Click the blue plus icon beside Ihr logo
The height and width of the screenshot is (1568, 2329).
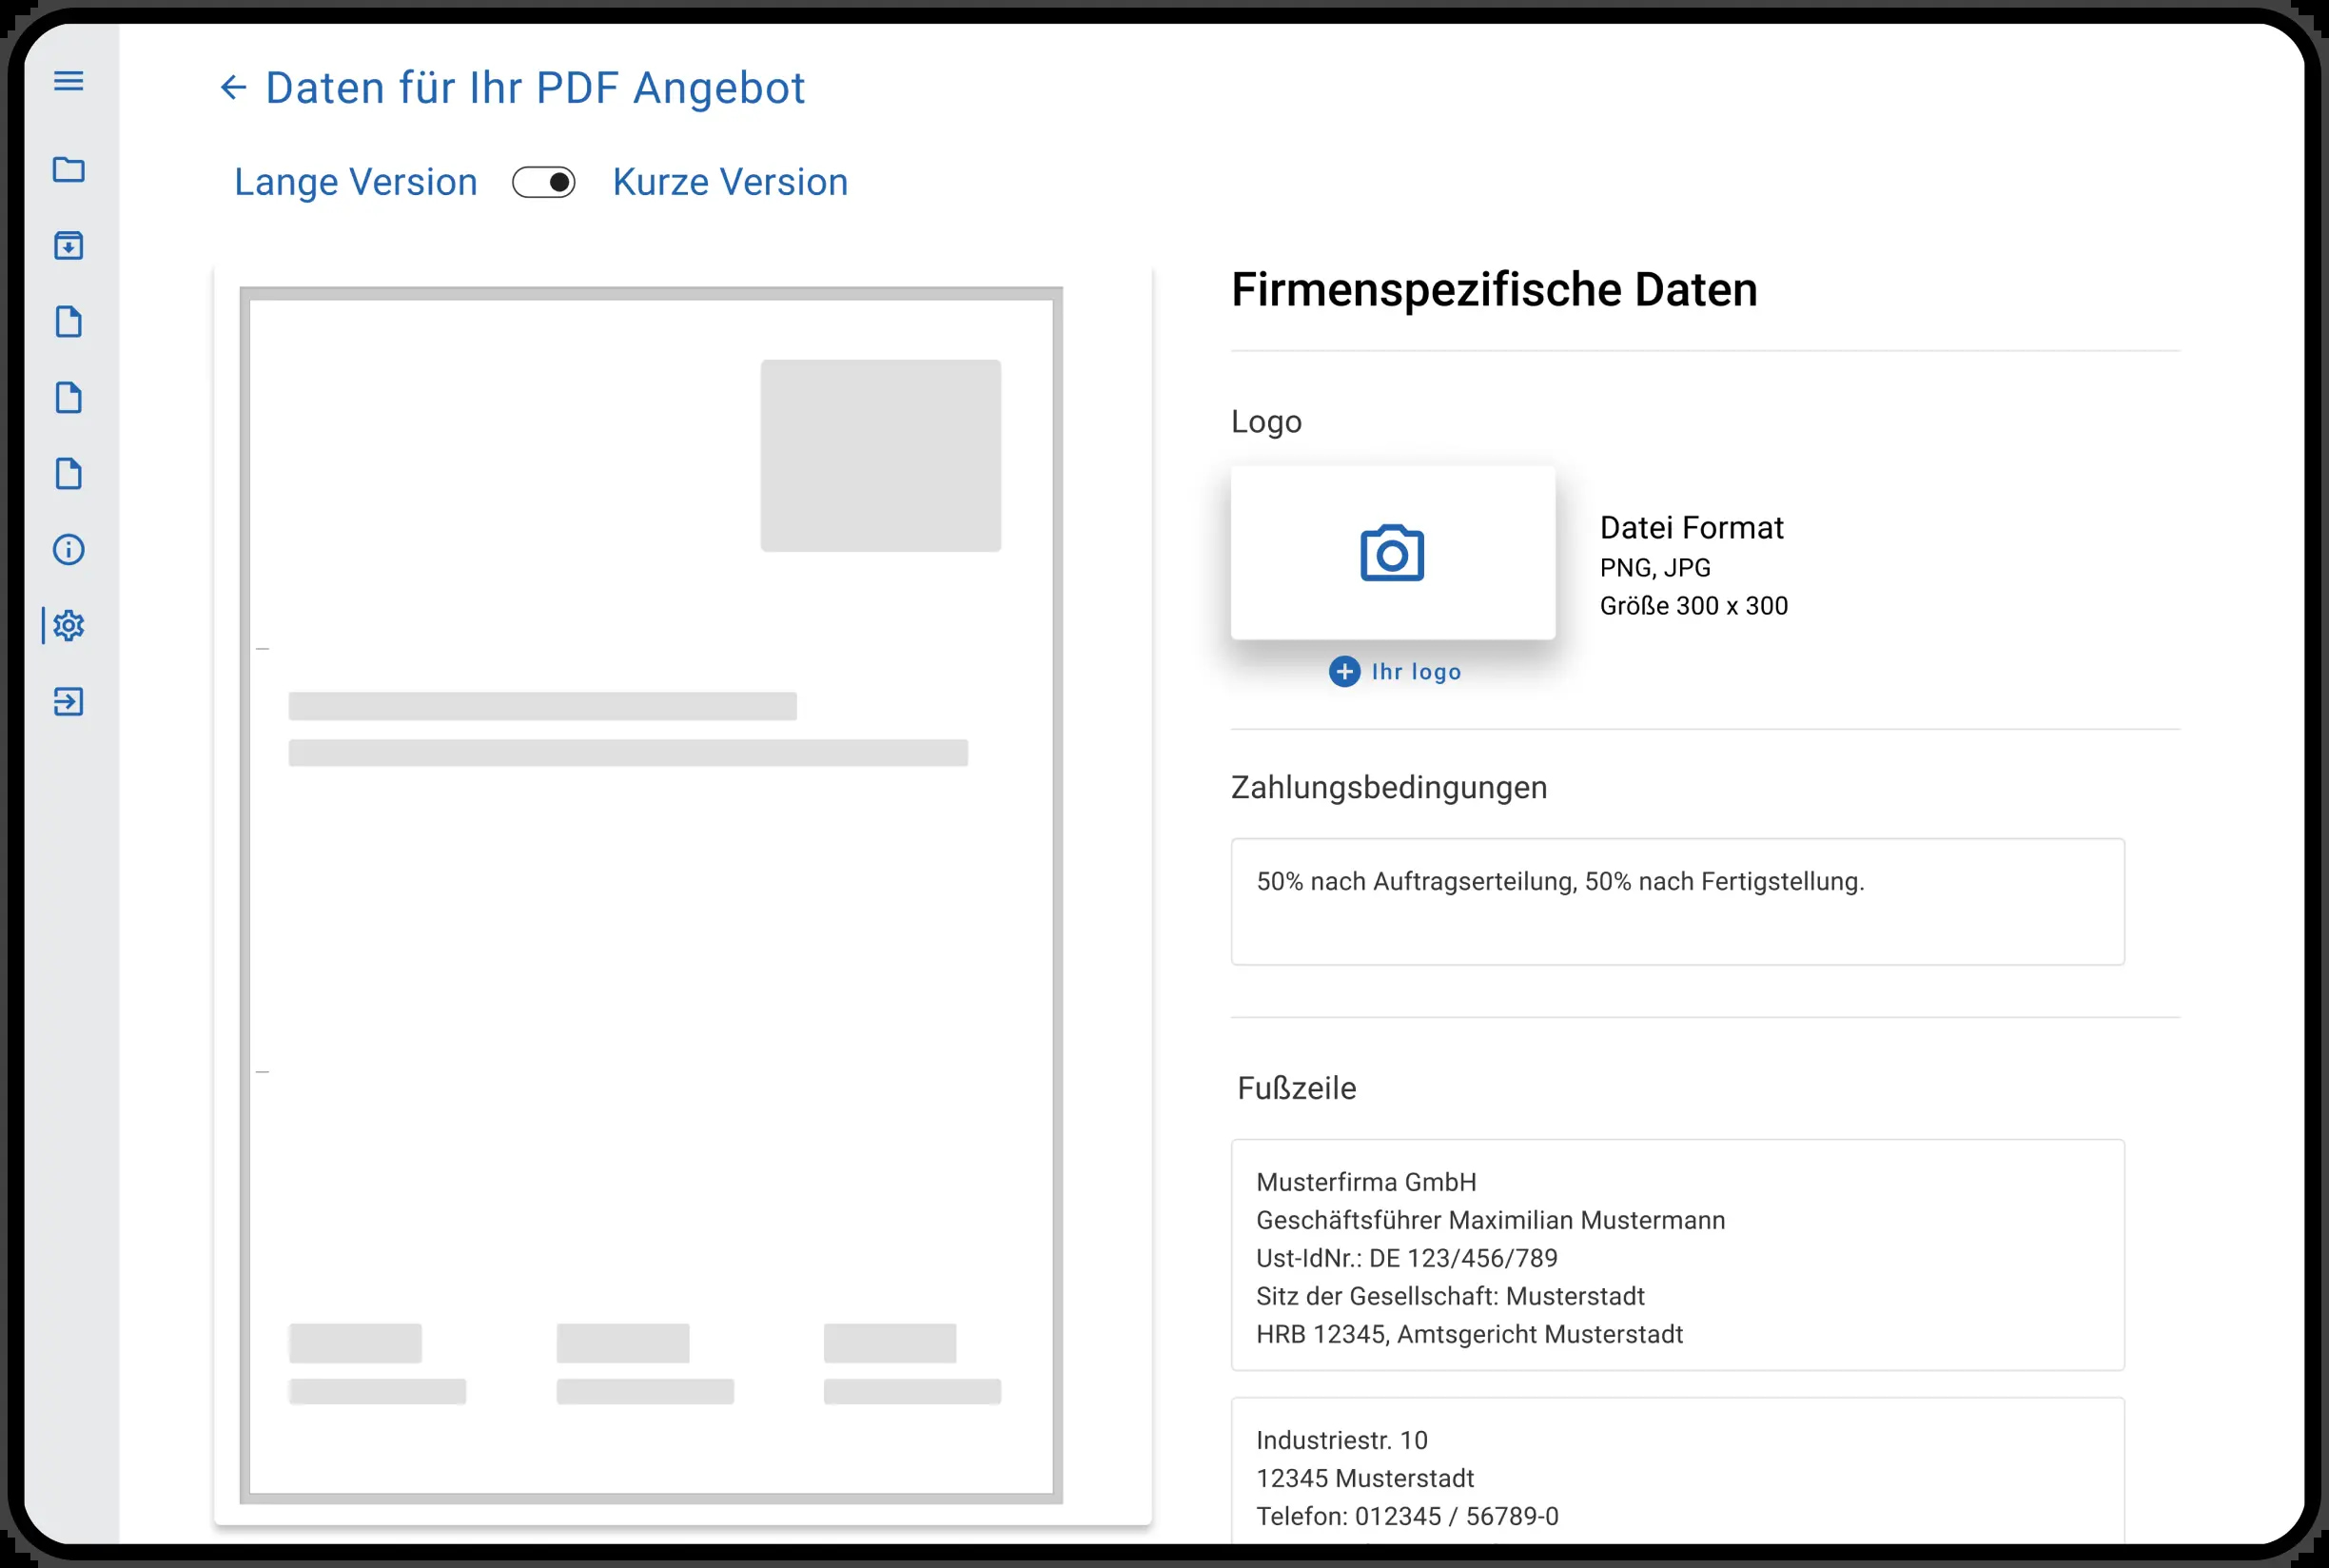(x=1344, y=671)
